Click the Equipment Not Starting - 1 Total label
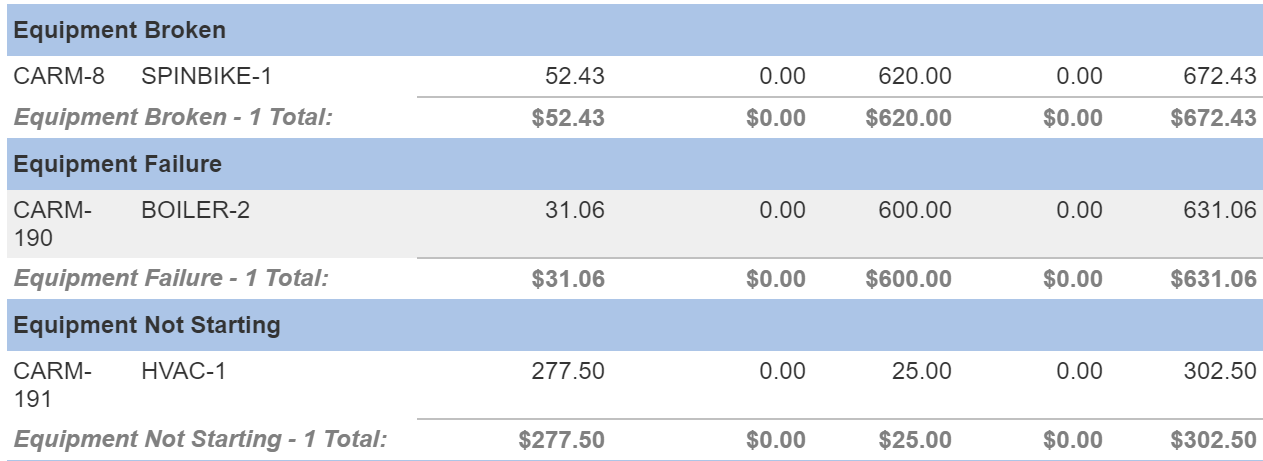The image size is (1263, 461). point(200,439)
